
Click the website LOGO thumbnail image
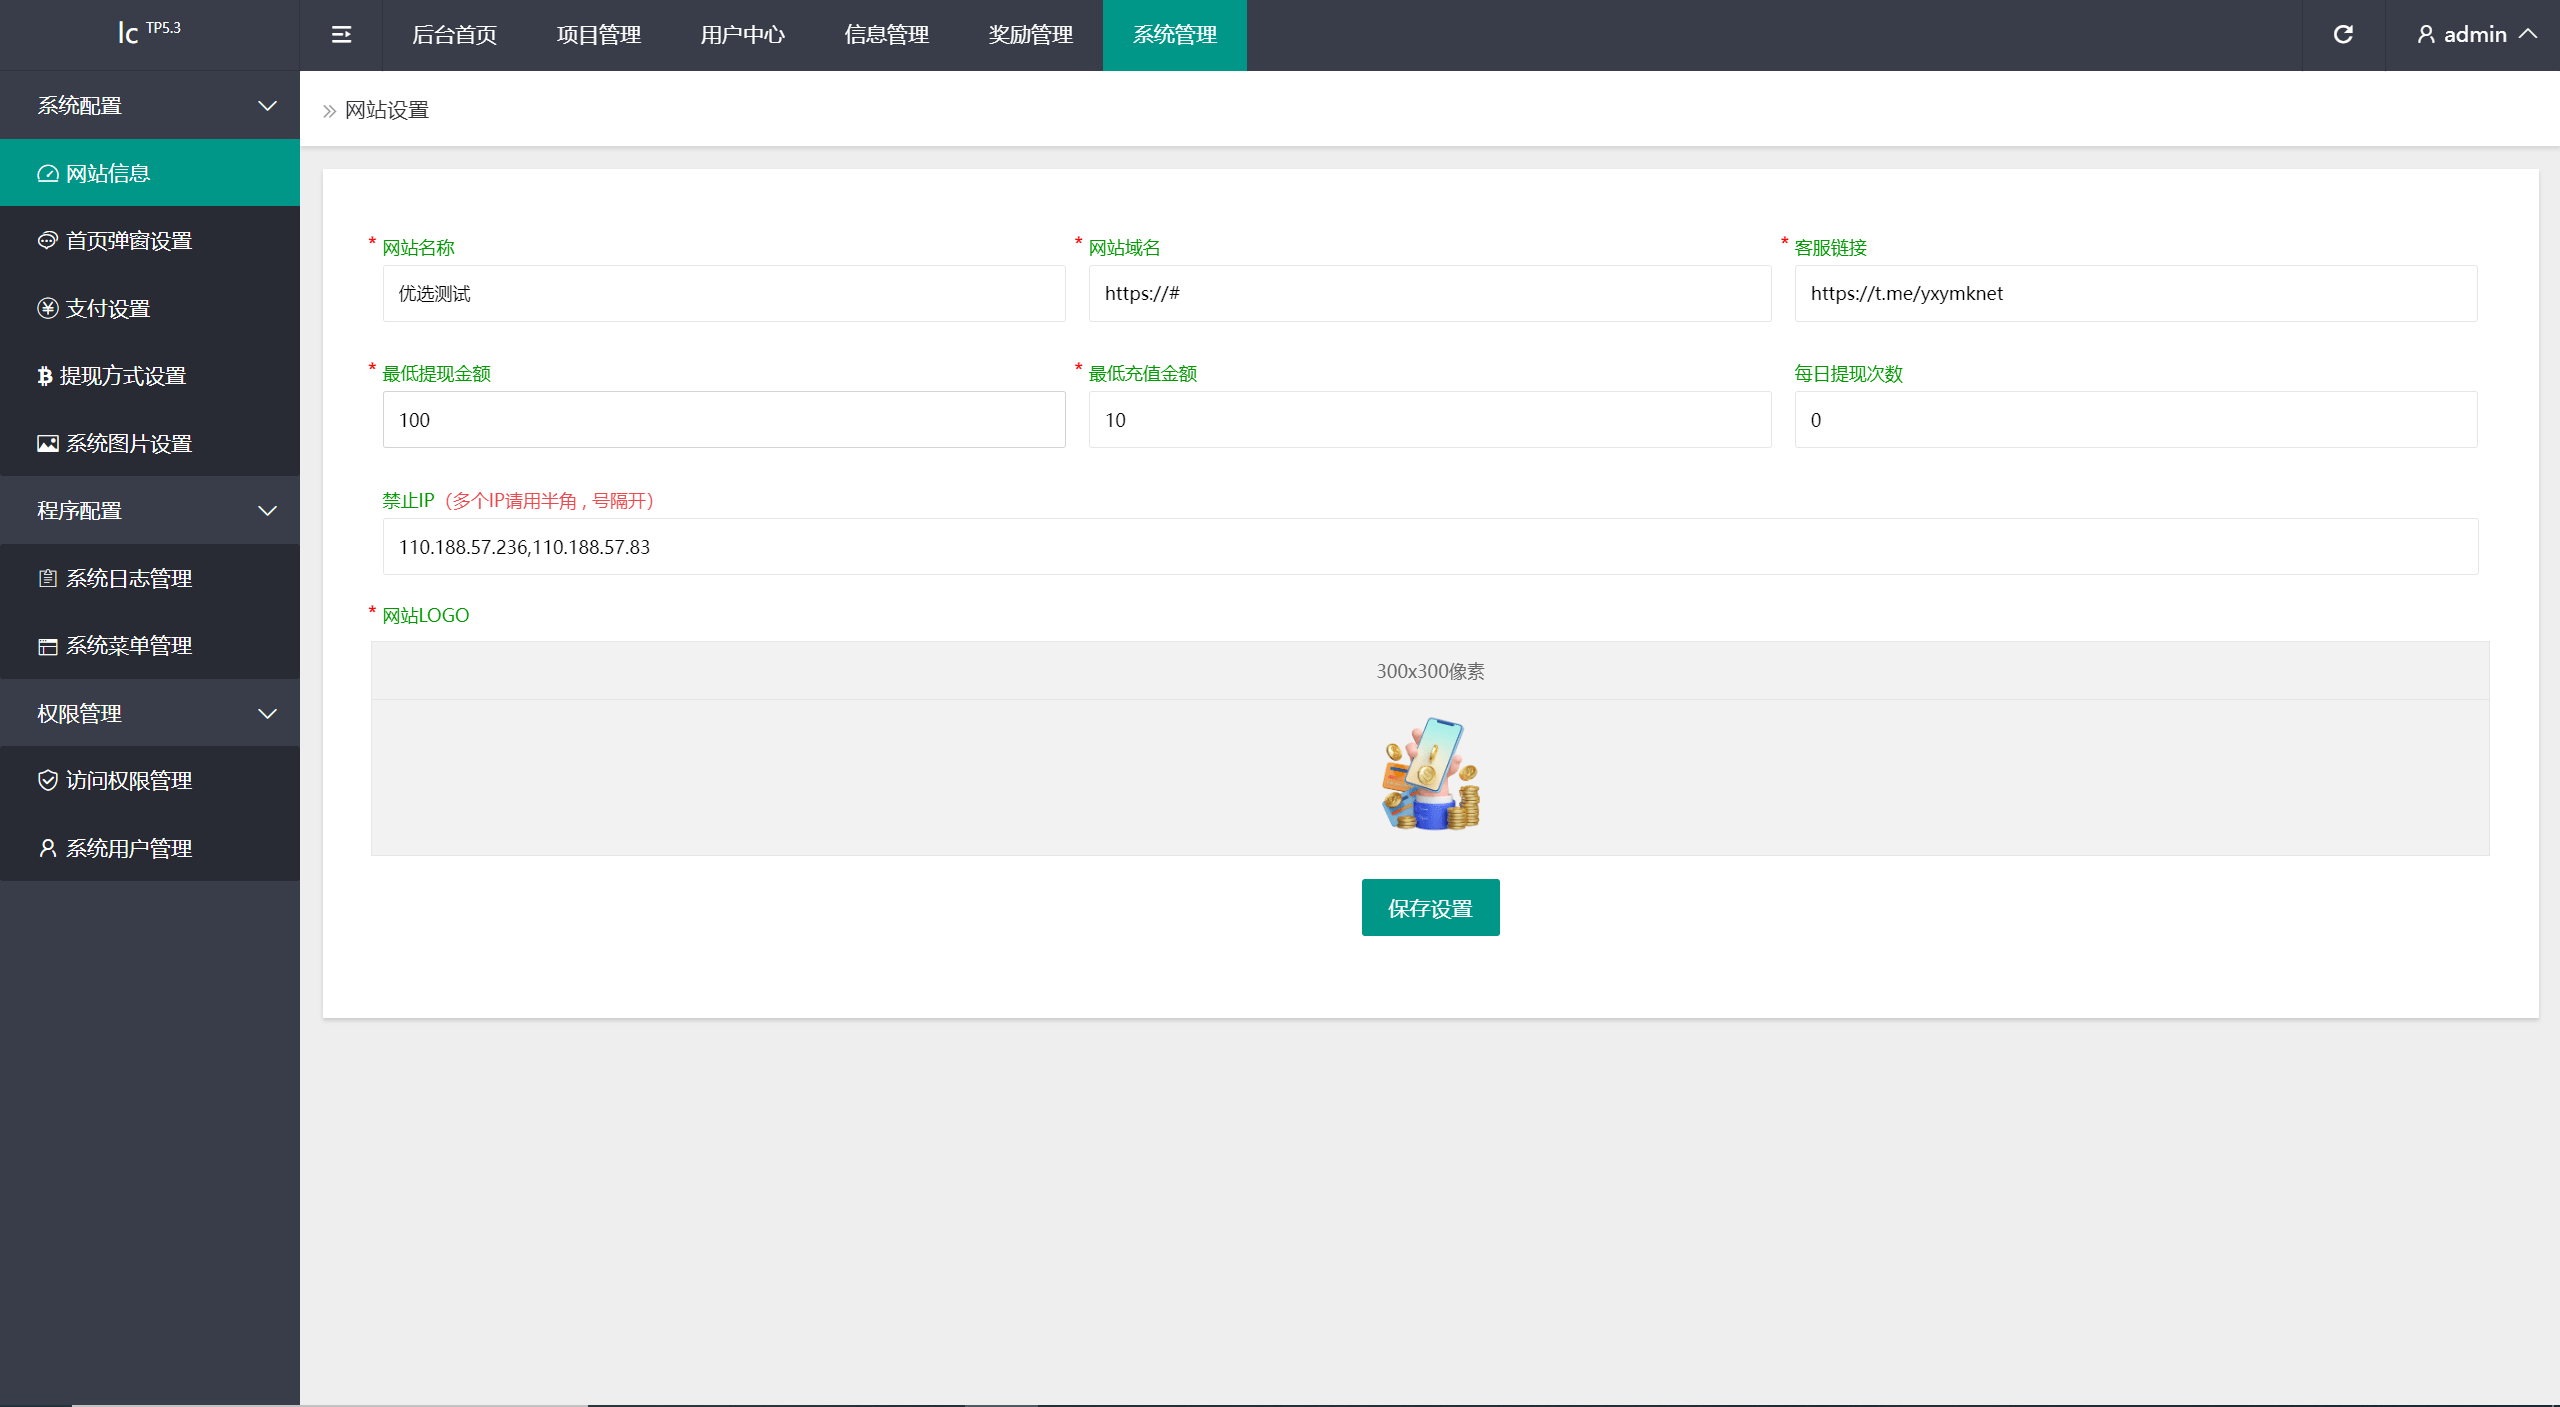1430,774
